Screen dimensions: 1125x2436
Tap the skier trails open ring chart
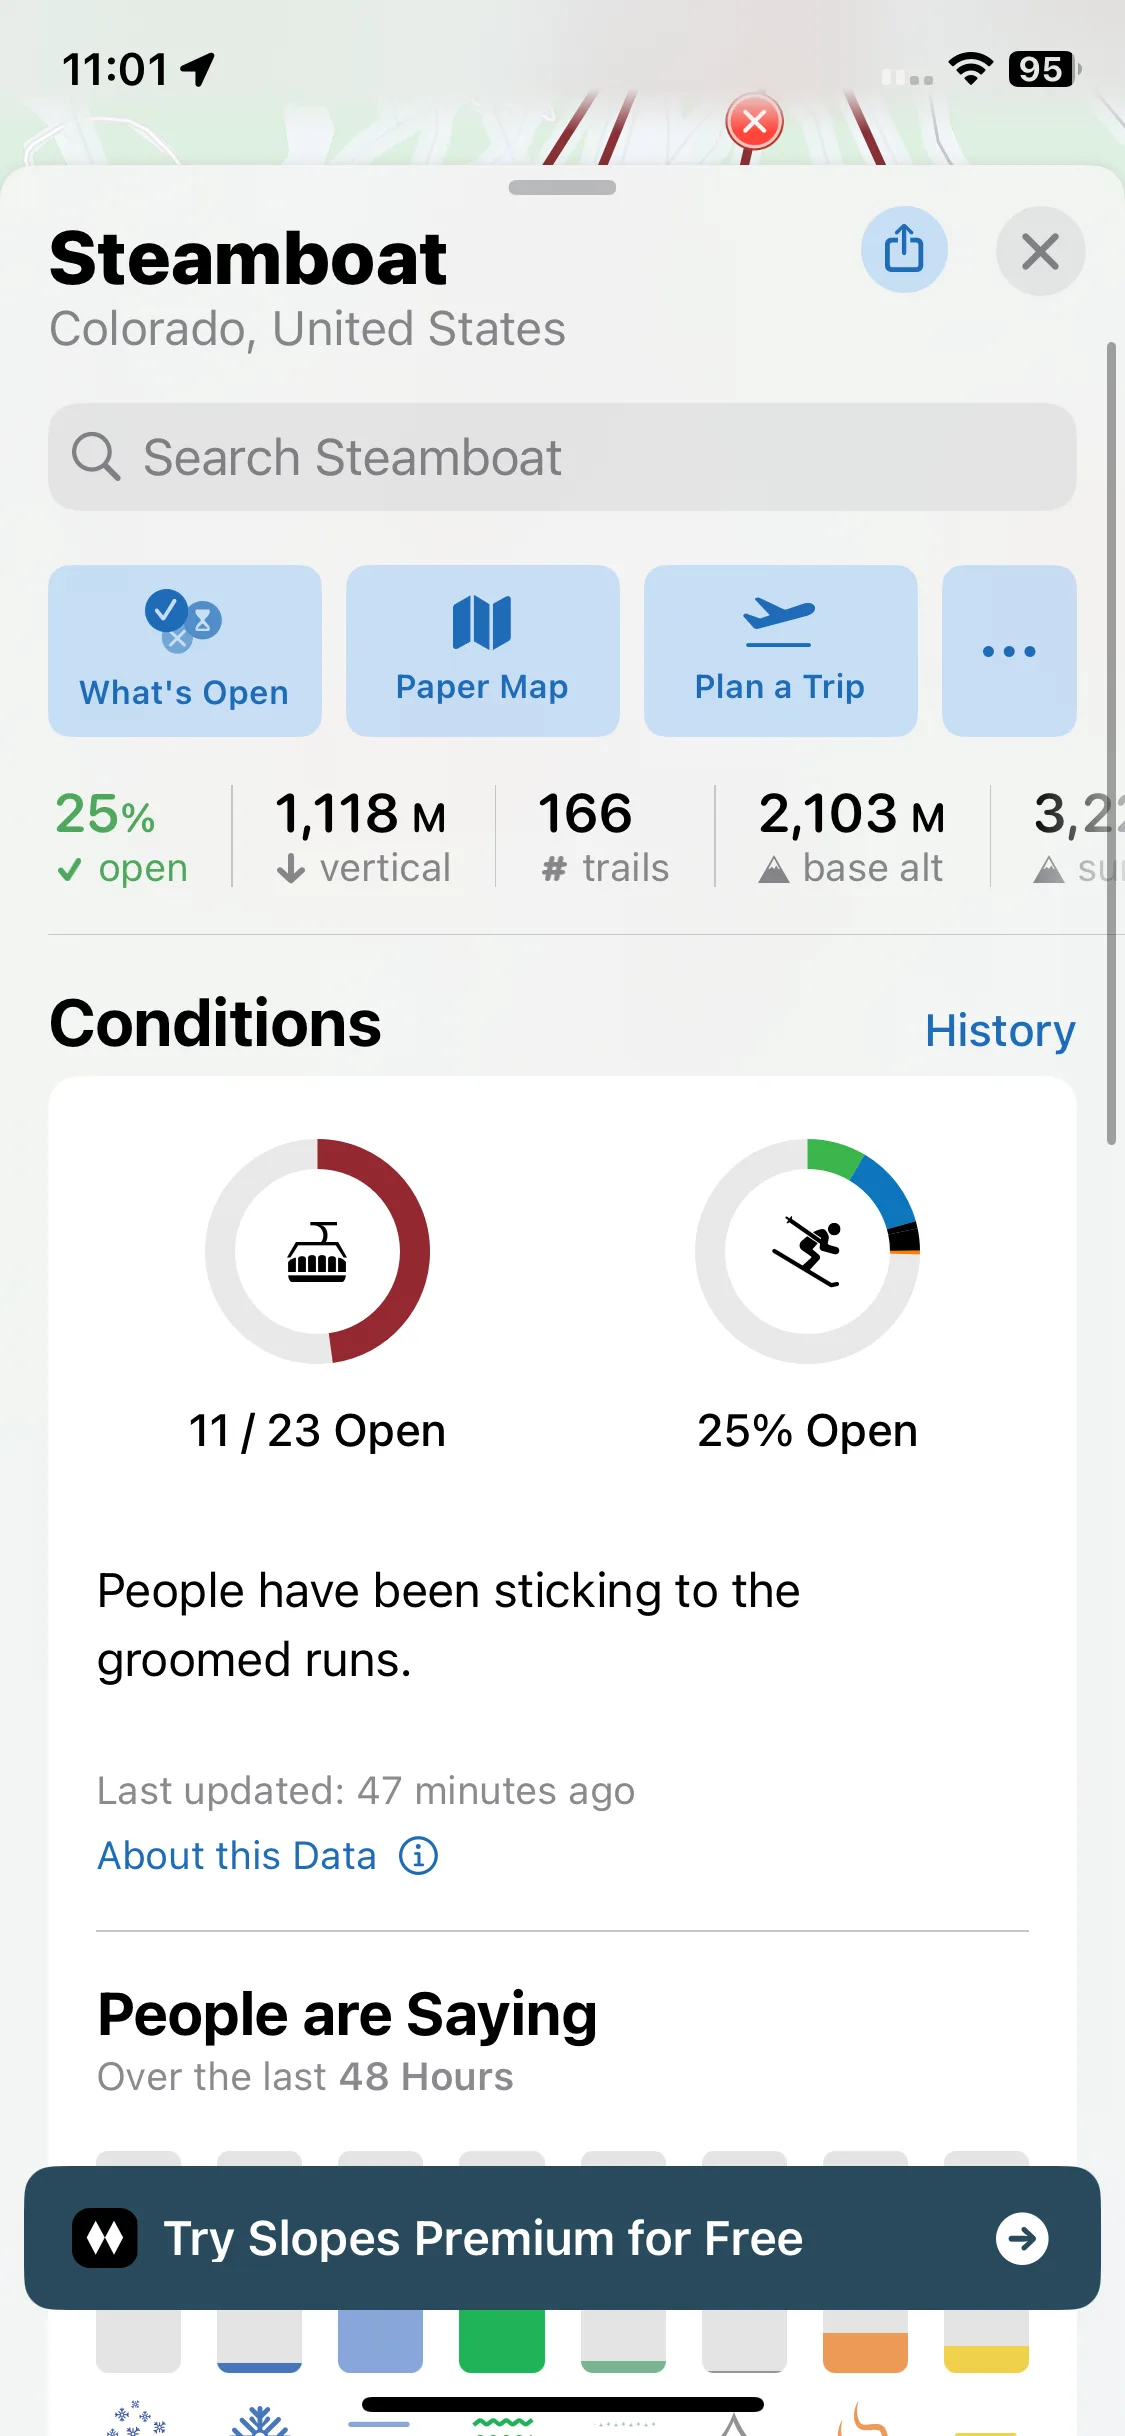[x=807, y=1251]
